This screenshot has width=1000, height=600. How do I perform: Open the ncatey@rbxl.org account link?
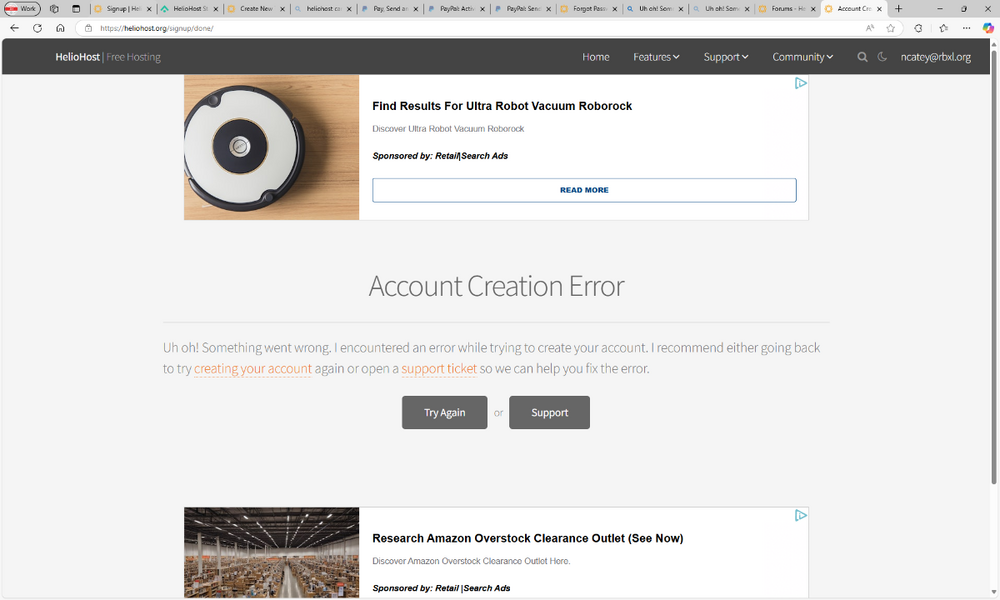click(x=936, y=57)
